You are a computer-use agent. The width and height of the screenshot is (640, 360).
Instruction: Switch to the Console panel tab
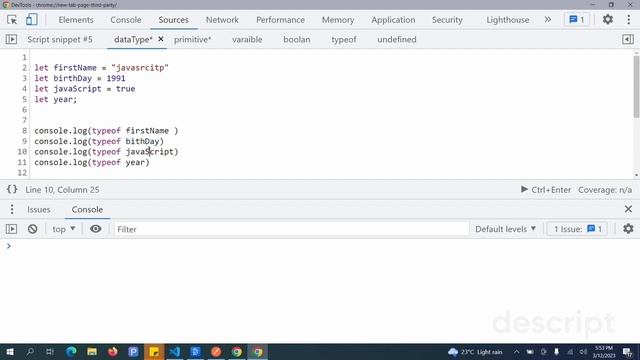126,20
